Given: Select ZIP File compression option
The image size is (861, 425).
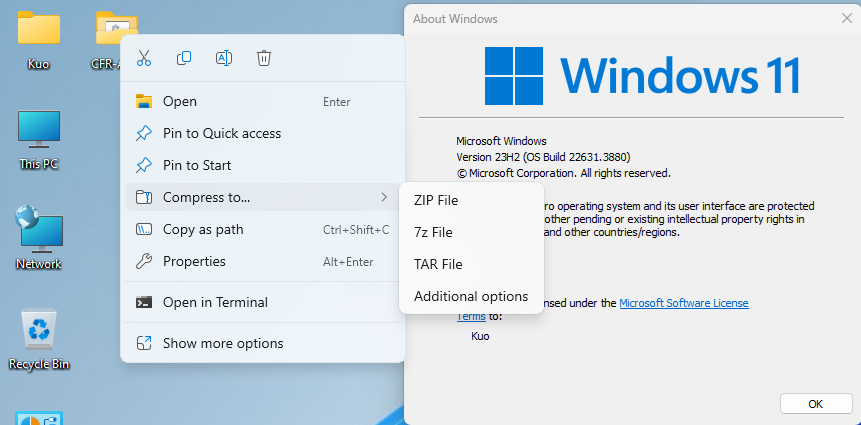Looking at the screenshot, I should (x=471, y=200).
